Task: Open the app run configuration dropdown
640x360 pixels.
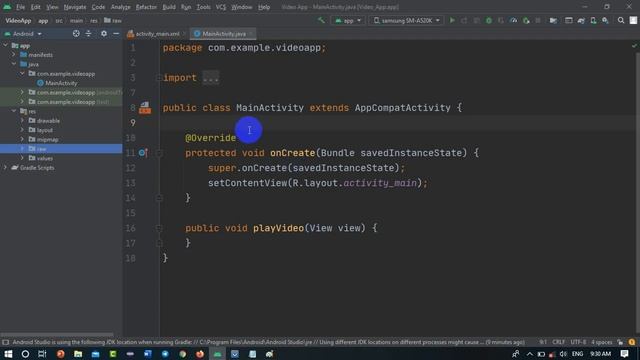Action: (x=348, y=20)
